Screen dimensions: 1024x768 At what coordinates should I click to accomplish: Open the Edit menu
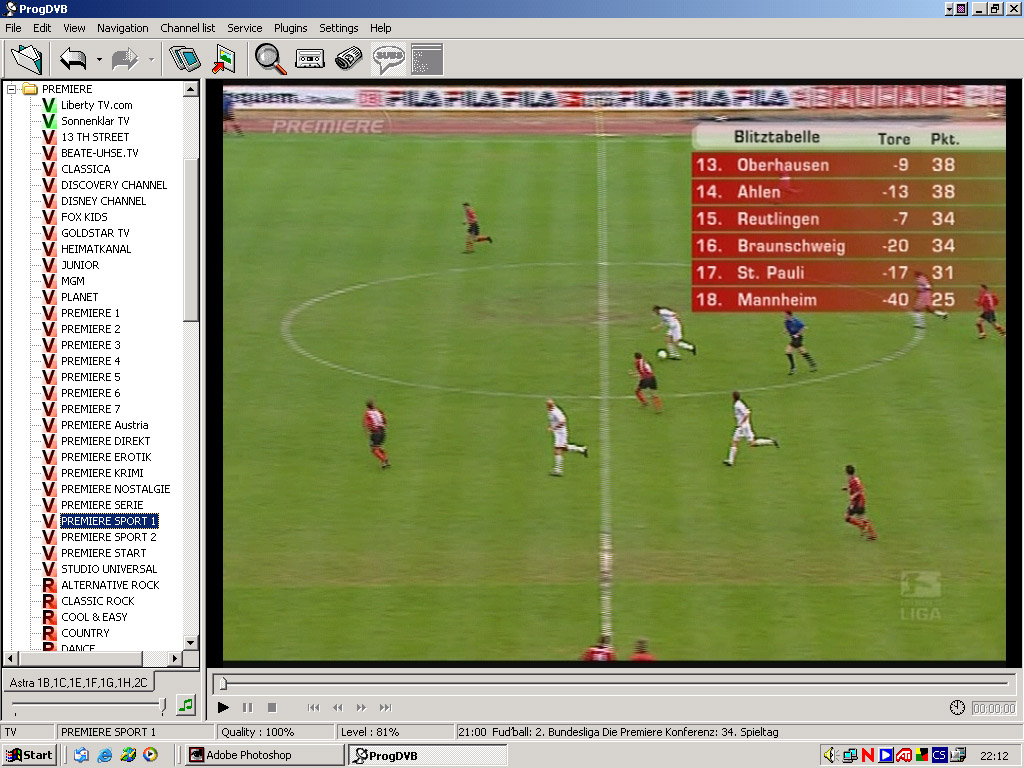click(x=42, y=28)
